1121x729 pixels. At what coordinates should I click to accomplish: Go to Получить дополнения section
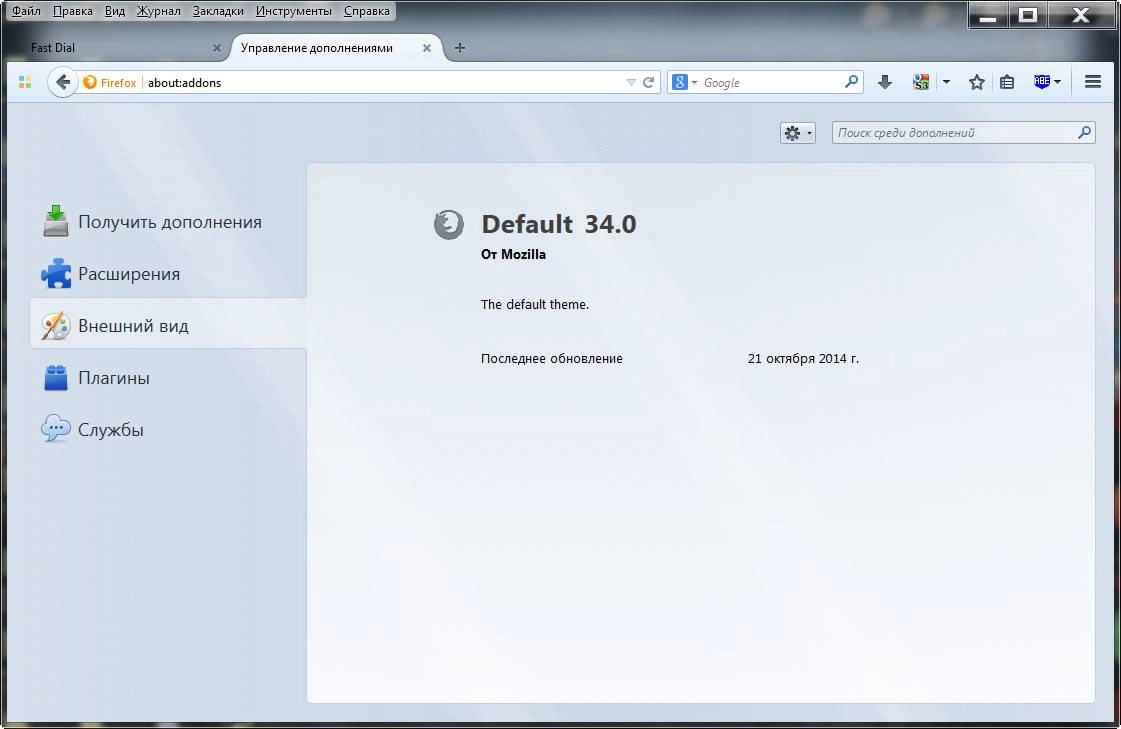(169, 222)
